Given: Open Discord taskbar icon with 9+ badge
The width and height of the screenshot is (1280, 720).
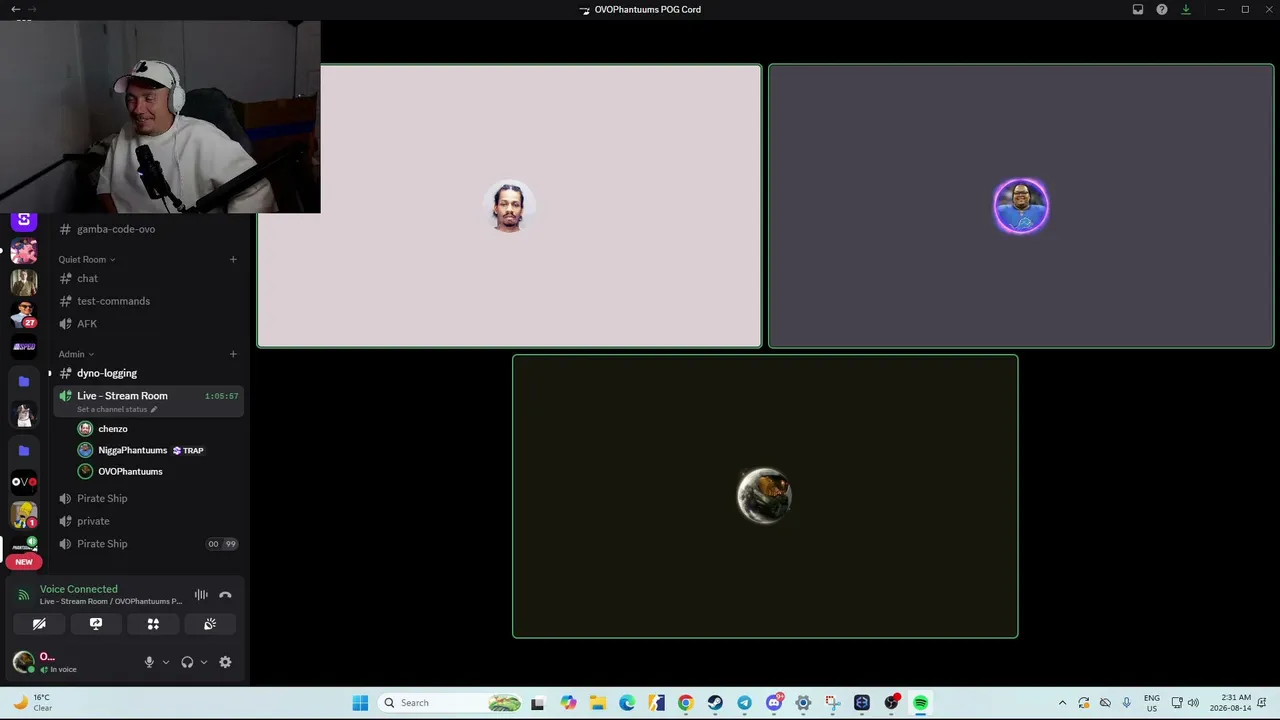Looking at the screenshot, I should pyautogui.click(x=775, y=703).
